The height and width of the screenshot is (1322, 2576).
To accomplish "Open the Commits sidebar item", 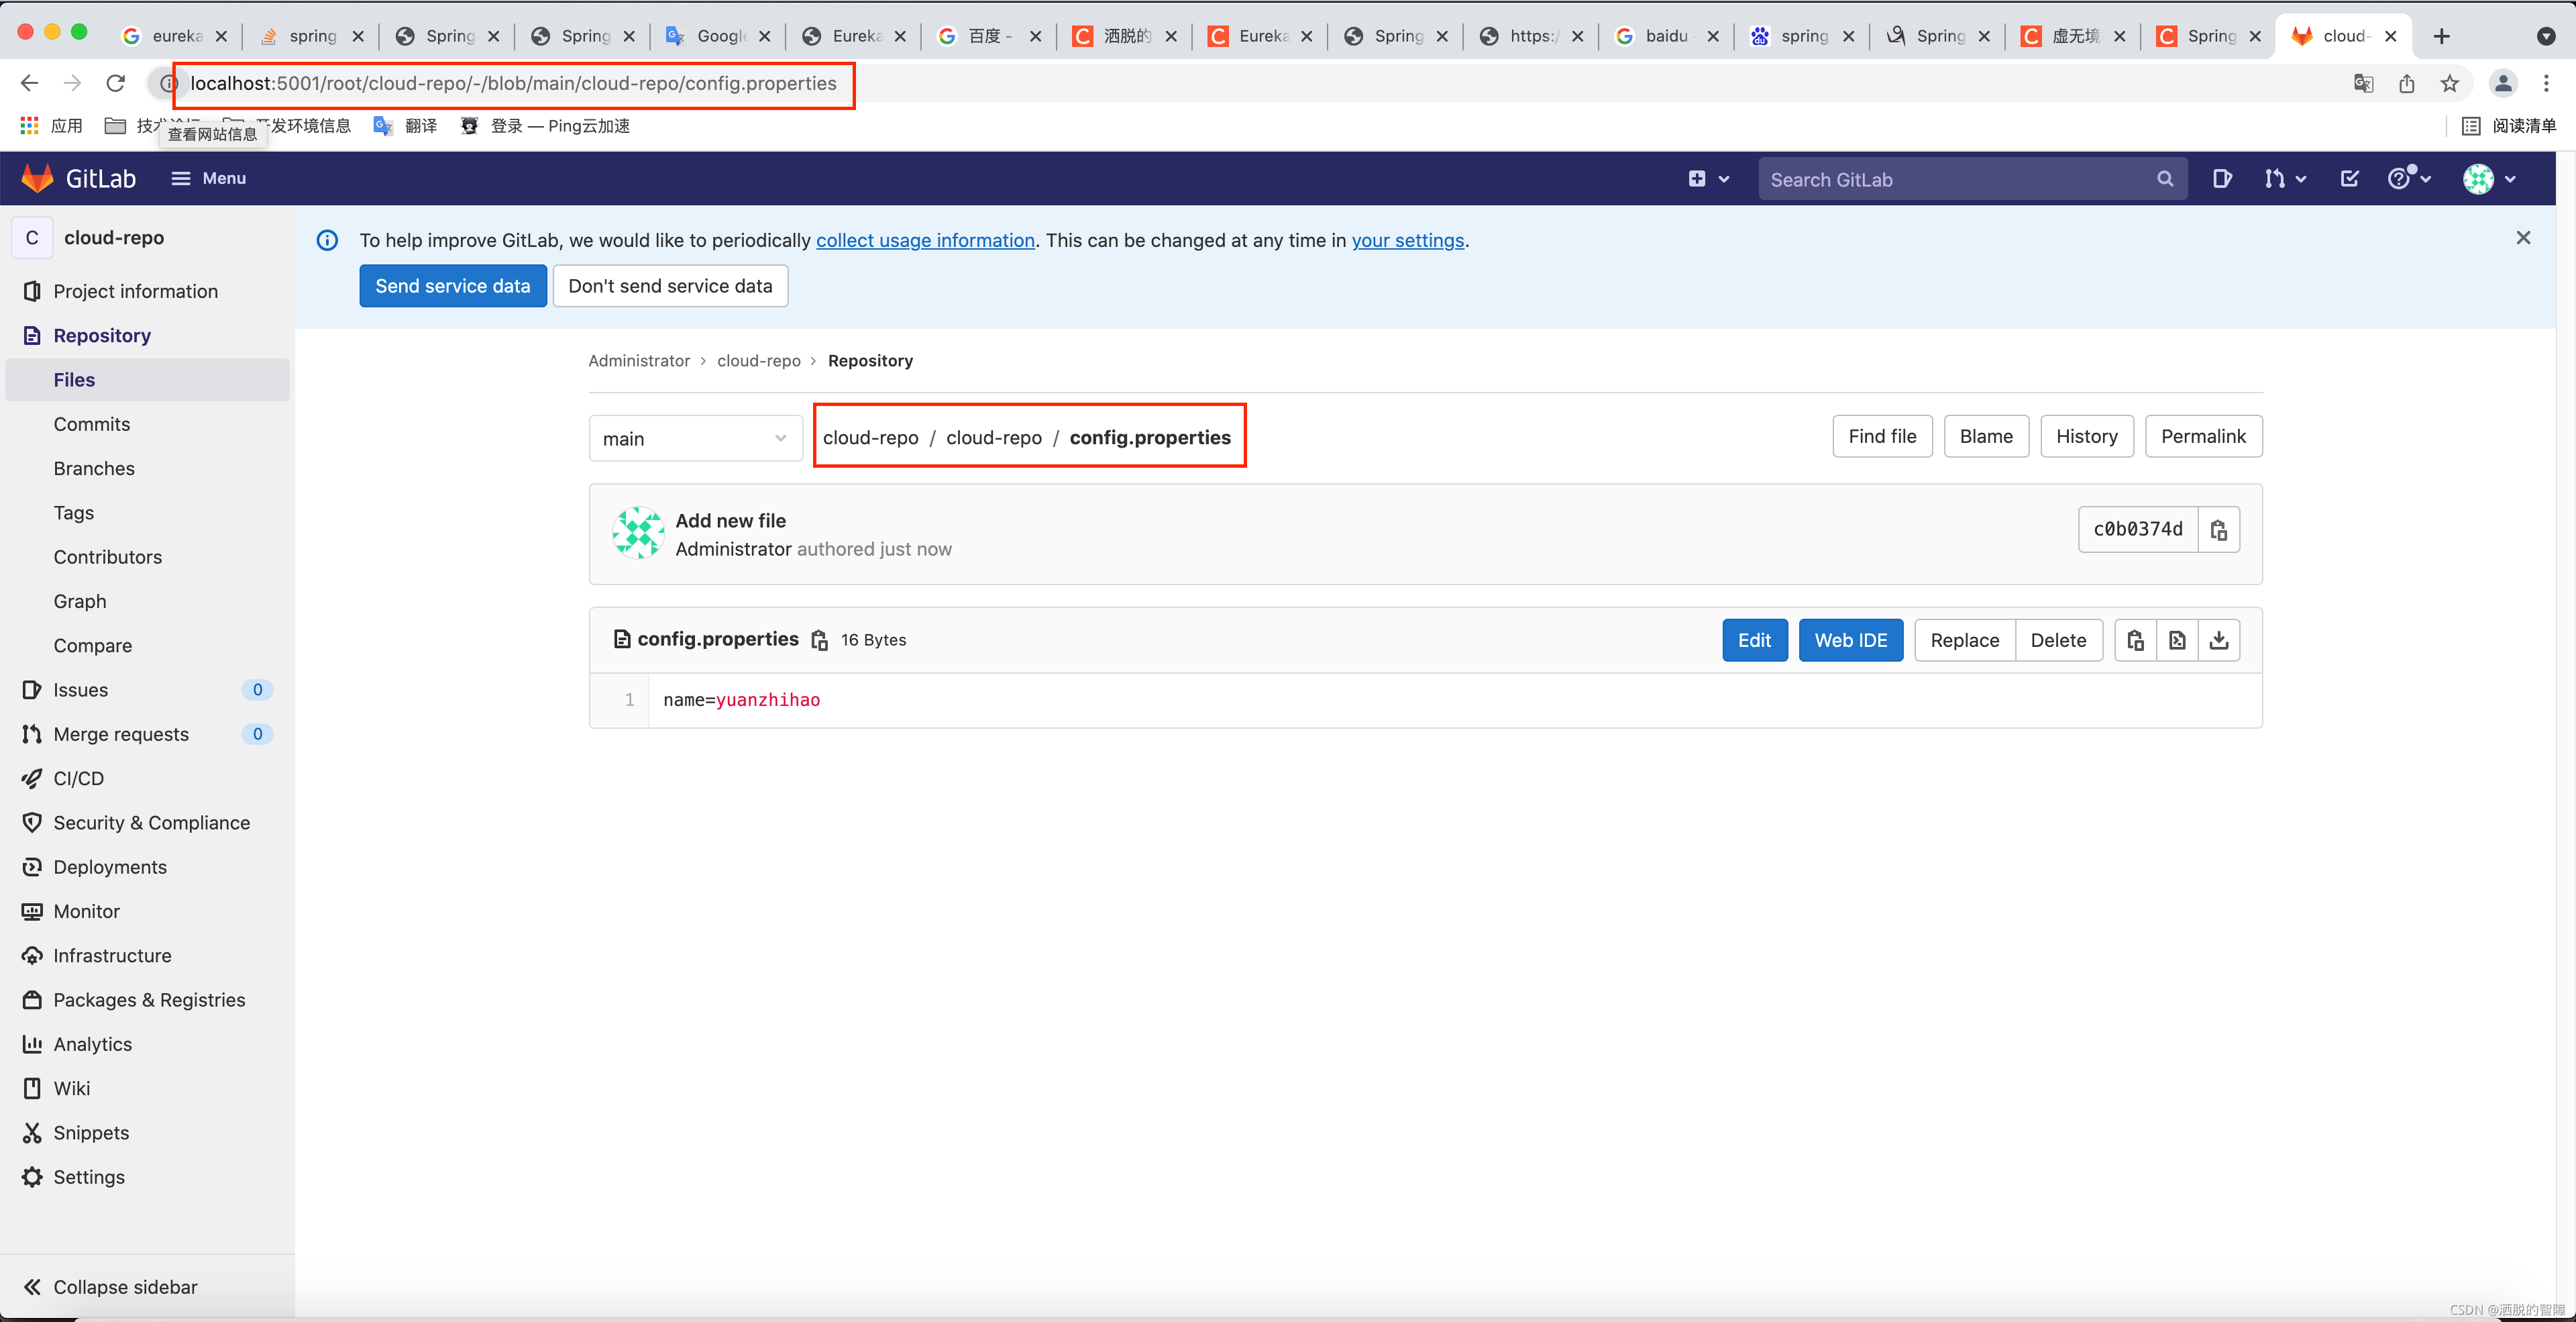I will click(92, 424).
